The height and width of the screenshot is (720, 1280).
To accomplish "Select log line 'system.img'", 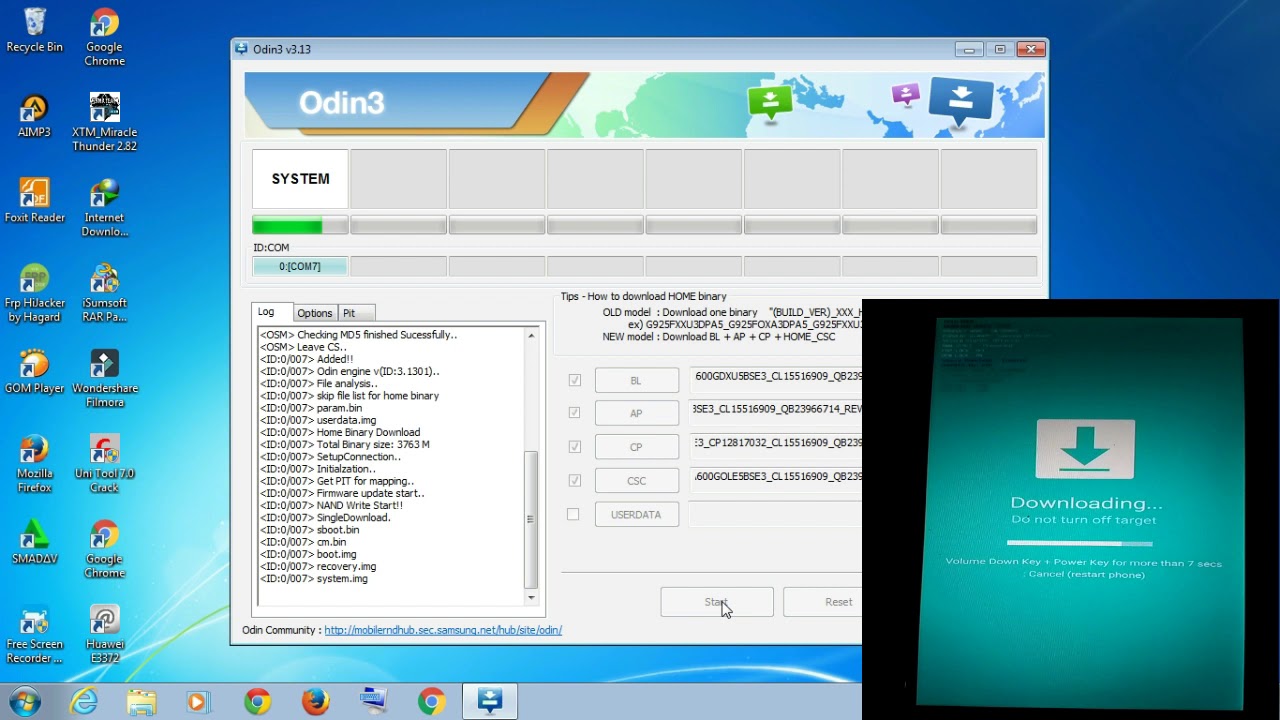I will pos(314,579).
